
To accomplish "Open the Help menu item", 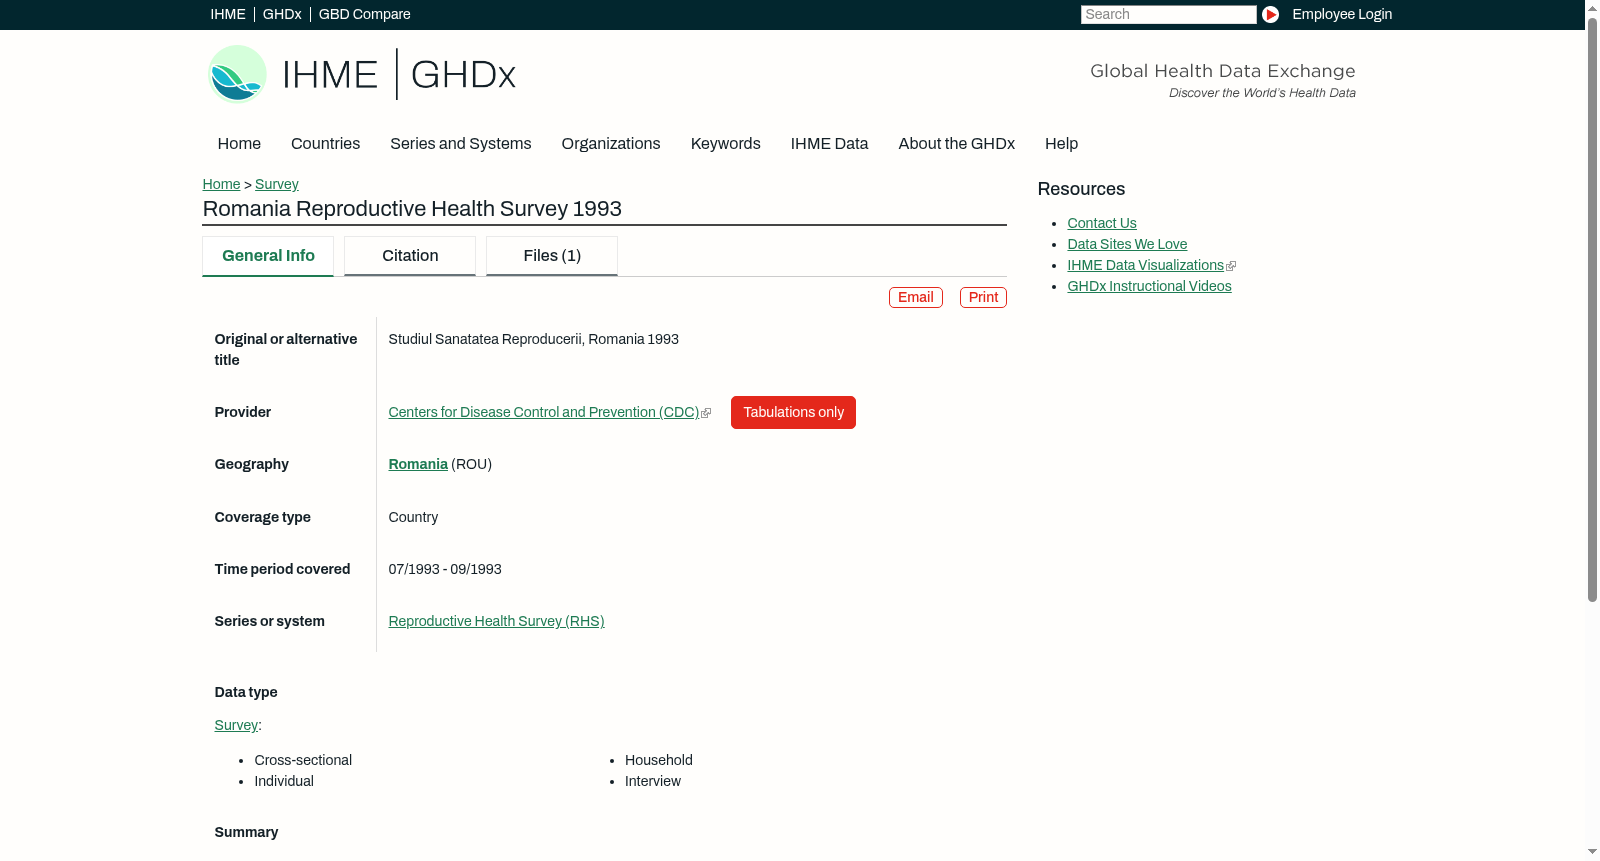I will click(x=1062, y=144).
